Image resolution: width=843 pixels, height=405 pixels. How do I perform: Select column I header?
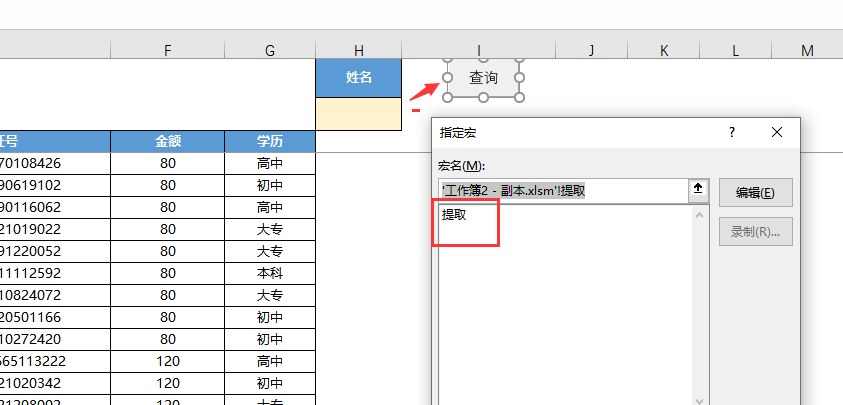[x=478, y=51]
